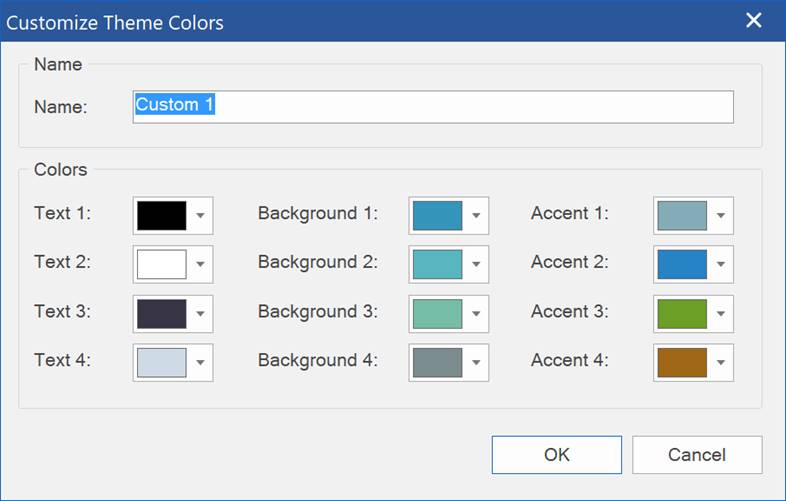Choose the gray-blue Accent 1 swatch
Image resolution: width=786 pixels, height=501 pixels.
[x=682, y=216]
